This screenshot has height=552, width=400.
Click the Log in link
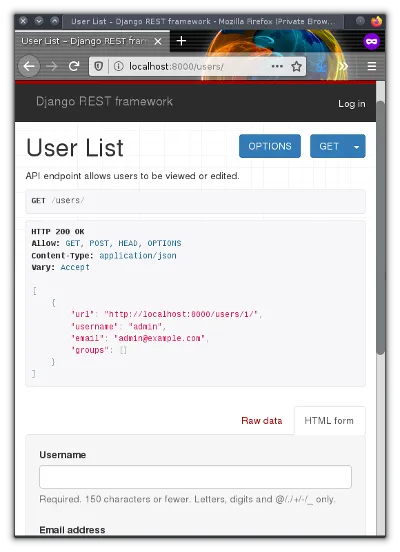pos(352,104)
